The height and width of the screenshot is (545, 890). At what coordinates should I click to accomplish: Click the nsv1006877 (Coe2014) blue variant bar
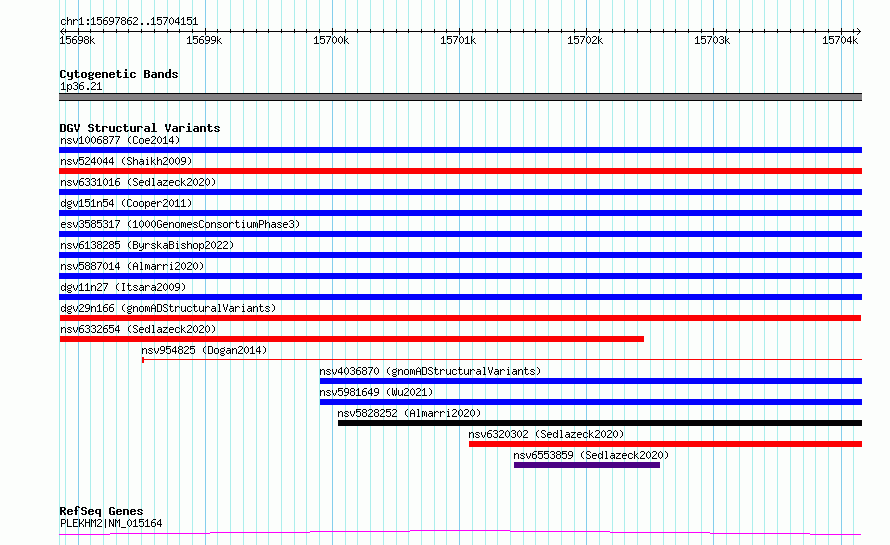pos(460,150)
